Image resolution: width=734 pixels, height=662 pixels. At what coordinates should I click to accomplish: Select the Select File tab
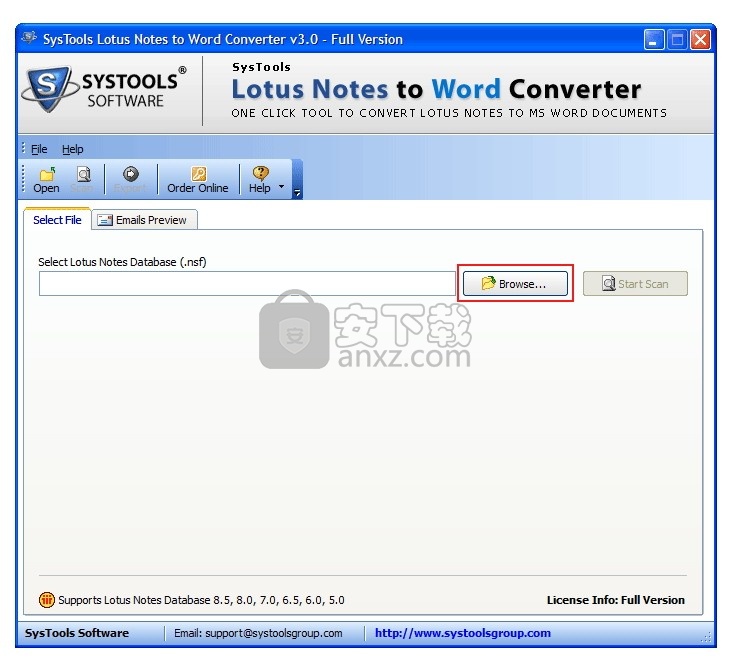[57, 220]
